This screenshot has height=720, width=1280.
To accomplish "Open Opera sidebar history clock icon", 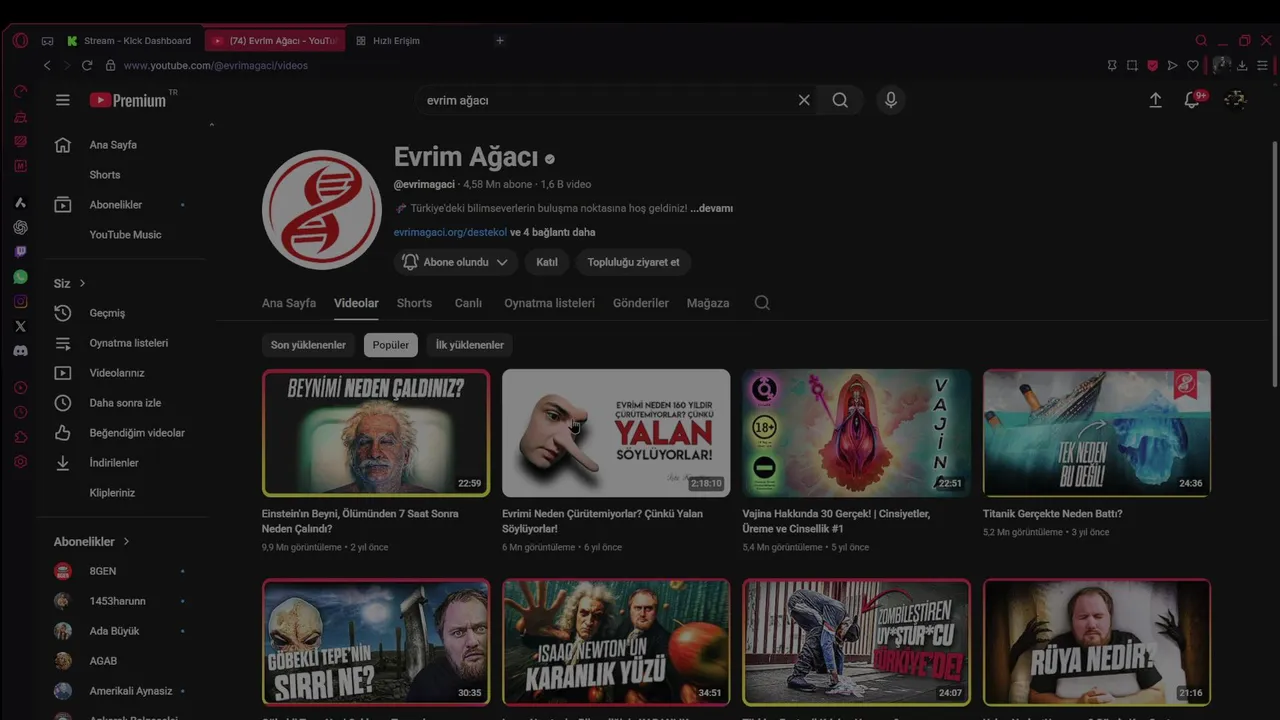I will 20,412.
